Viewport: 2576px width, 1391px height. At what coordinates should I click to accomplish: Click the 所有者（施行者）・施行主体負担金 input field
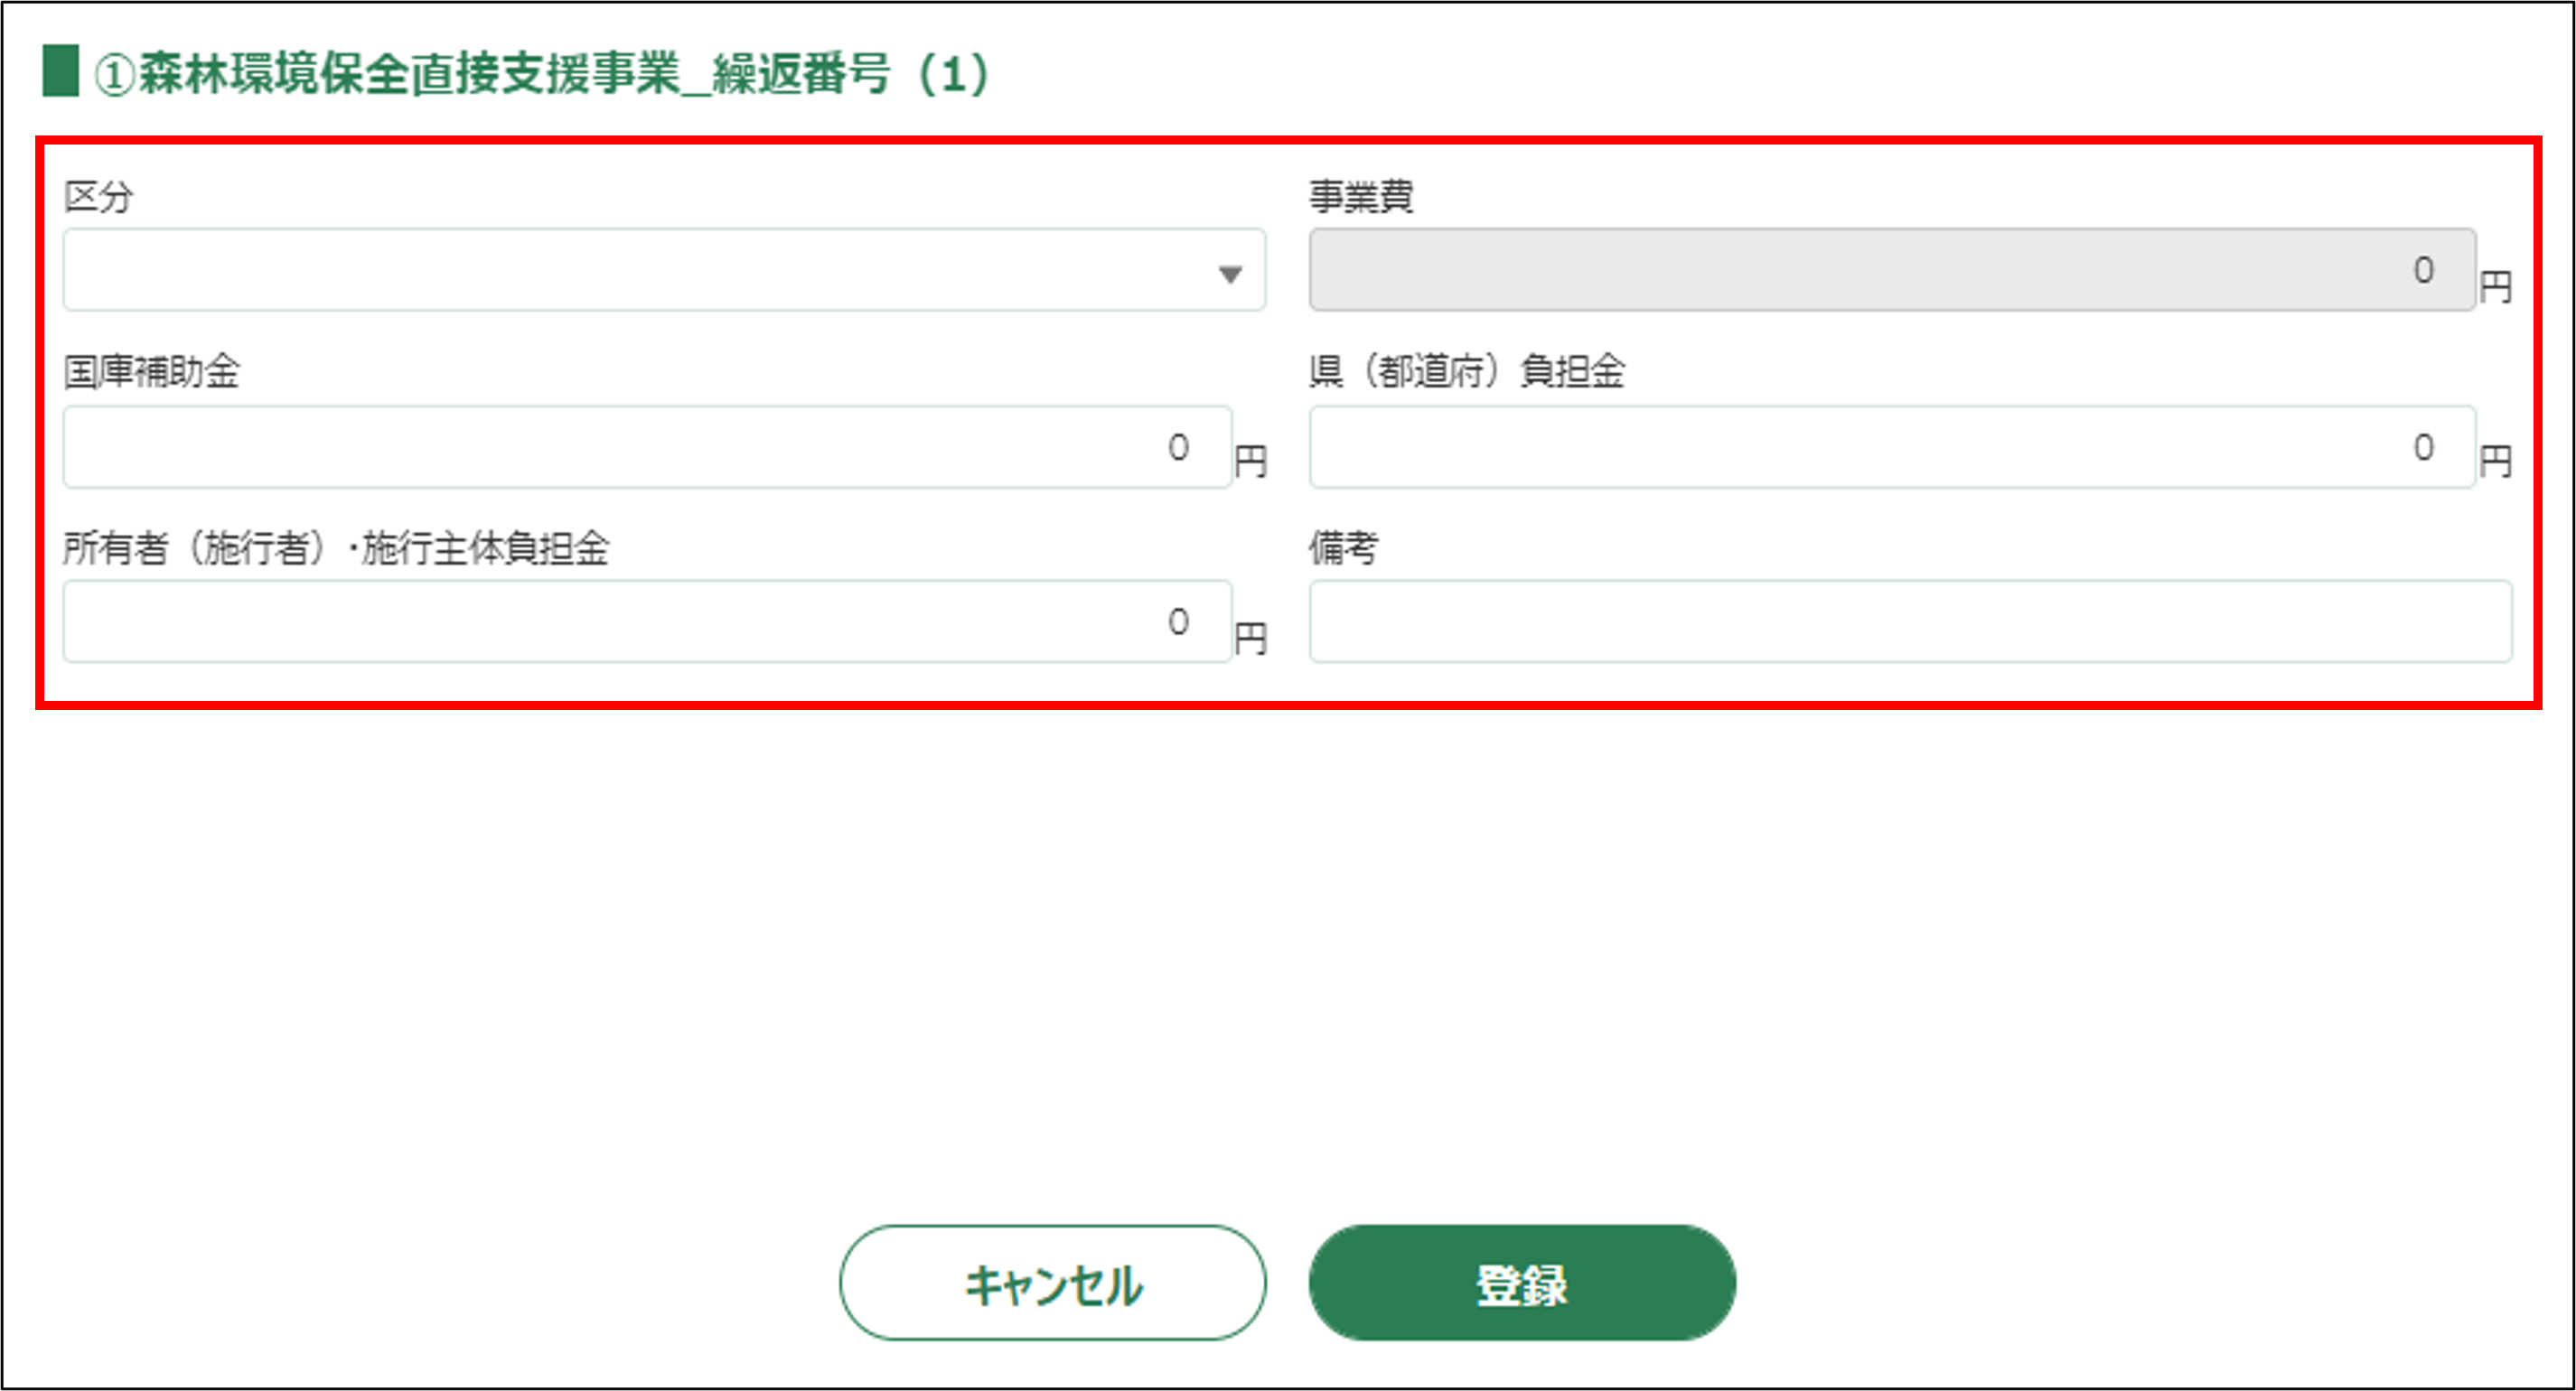(x=646, y=622)
